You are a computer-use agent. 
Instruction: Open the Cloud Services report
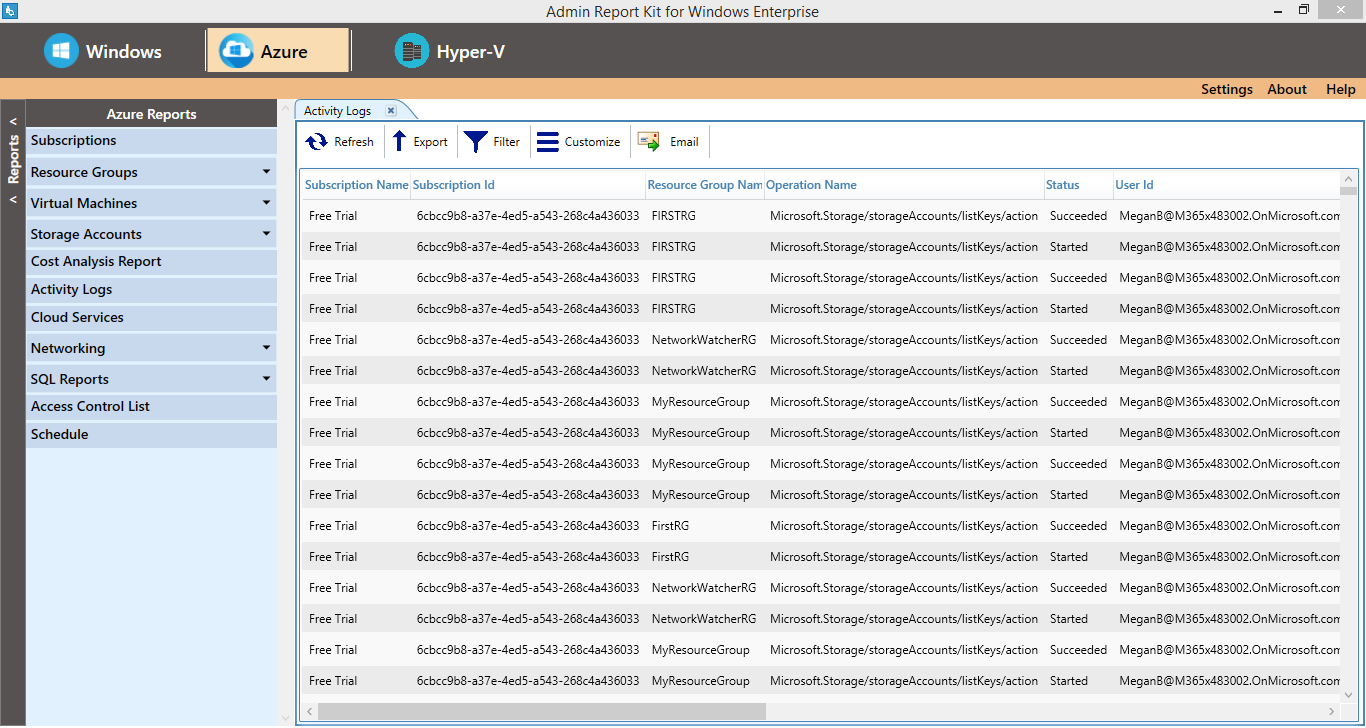coord(151,318)
